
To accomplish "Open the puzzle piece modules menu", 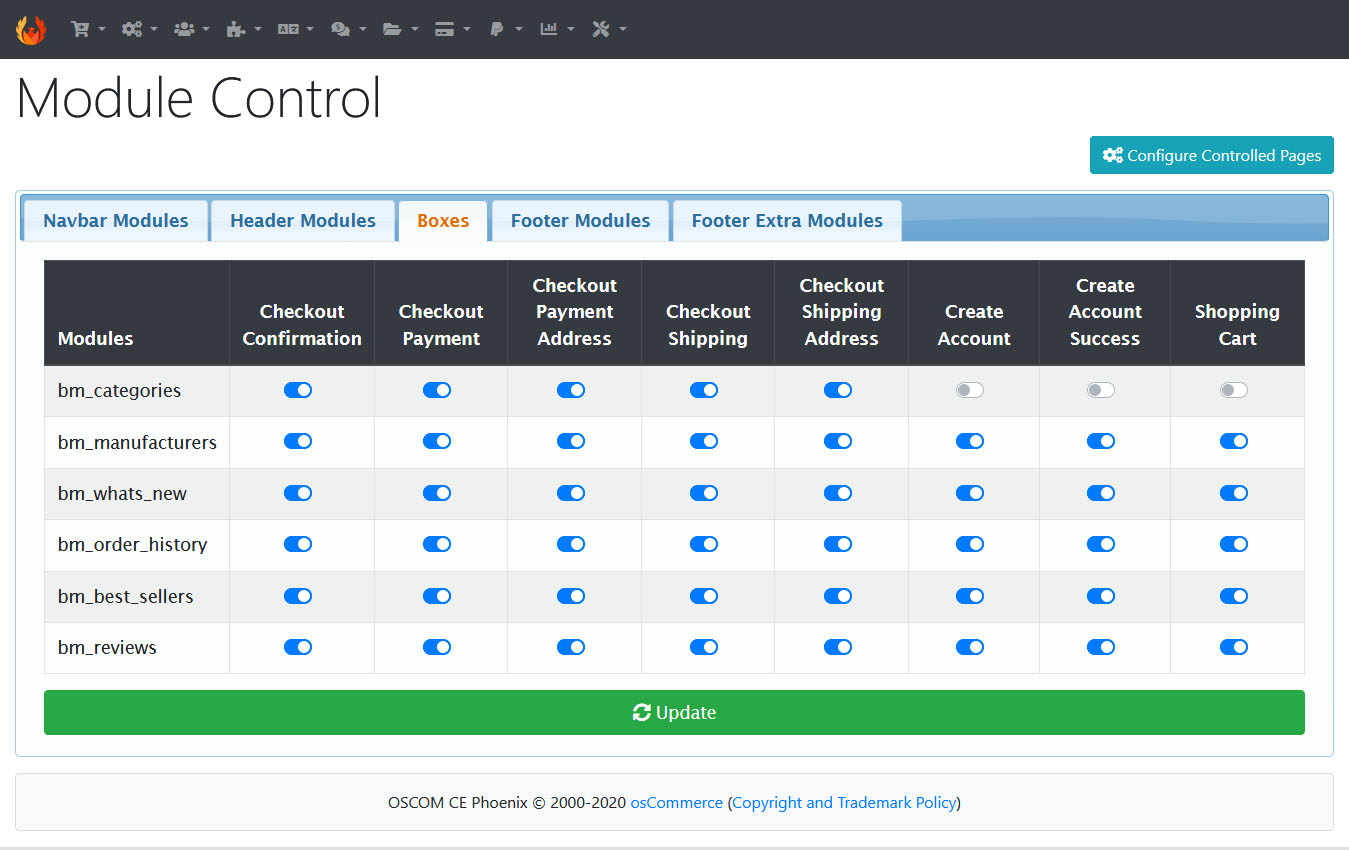I will [x=236, y=29].
